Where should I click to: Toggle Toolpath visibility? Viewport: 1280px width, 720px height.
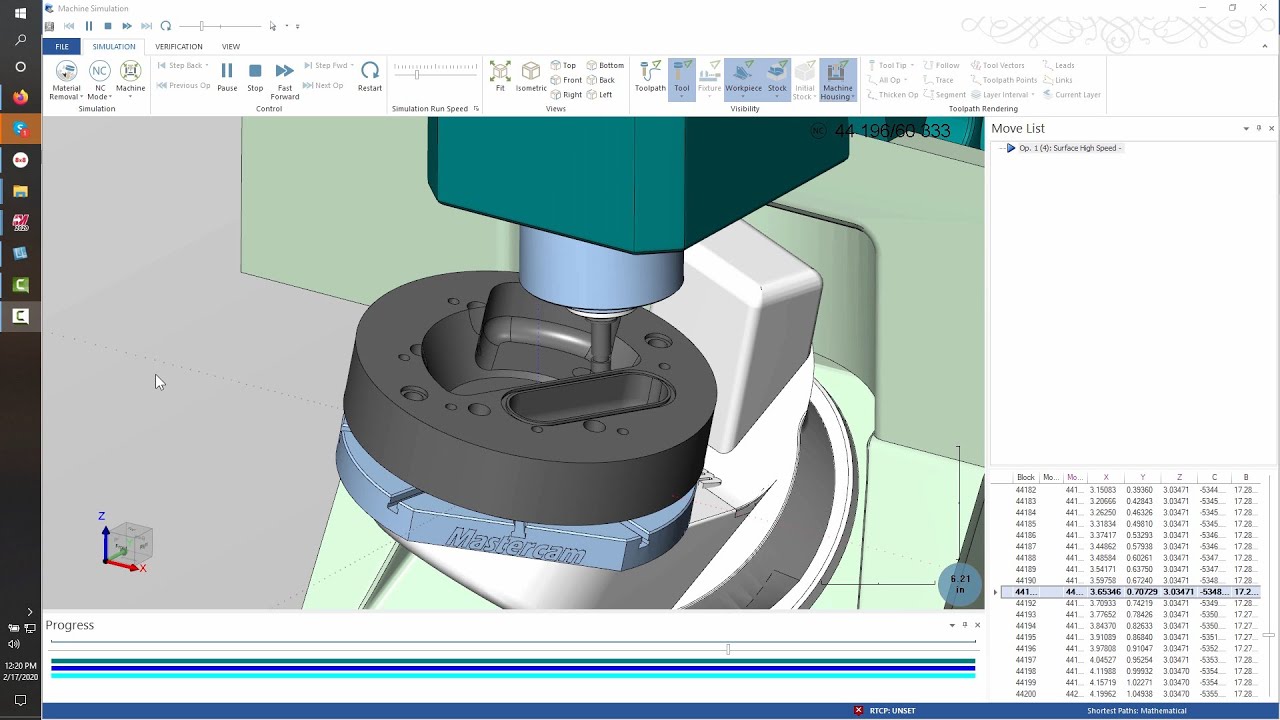(x=650, y=77)
